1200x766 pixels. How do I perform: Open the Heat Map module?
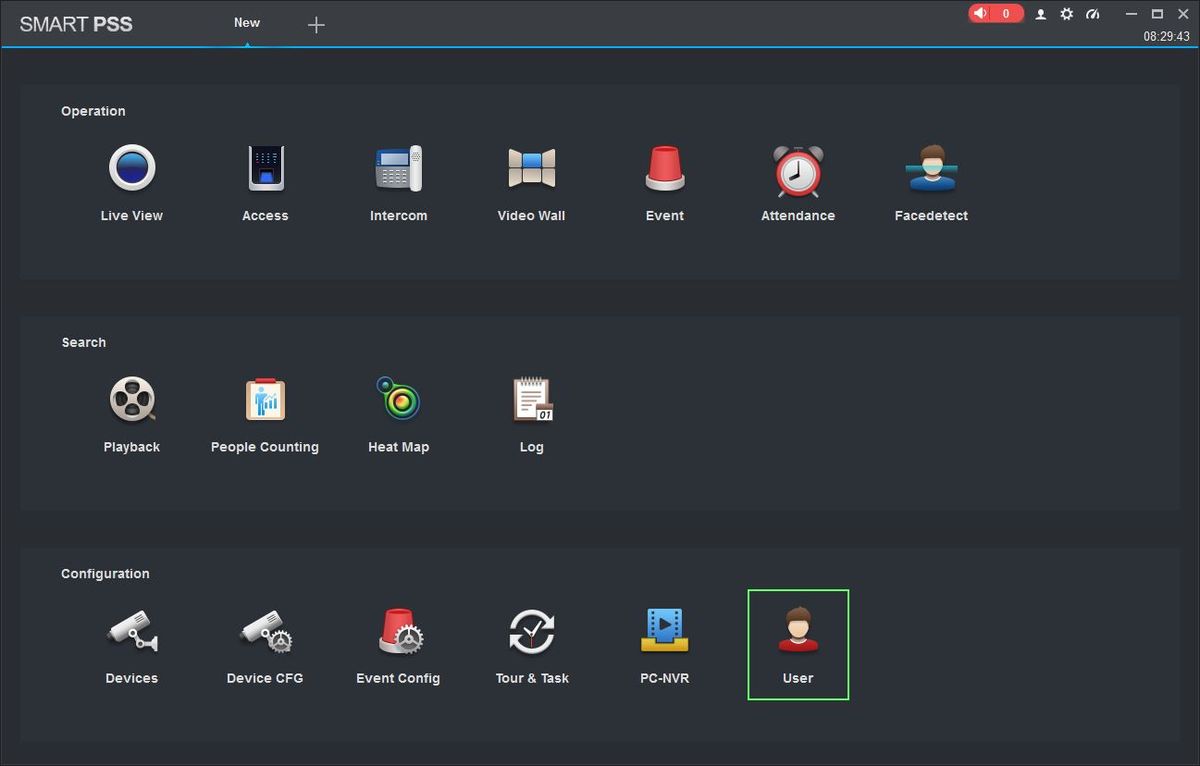tap(398, 400)
